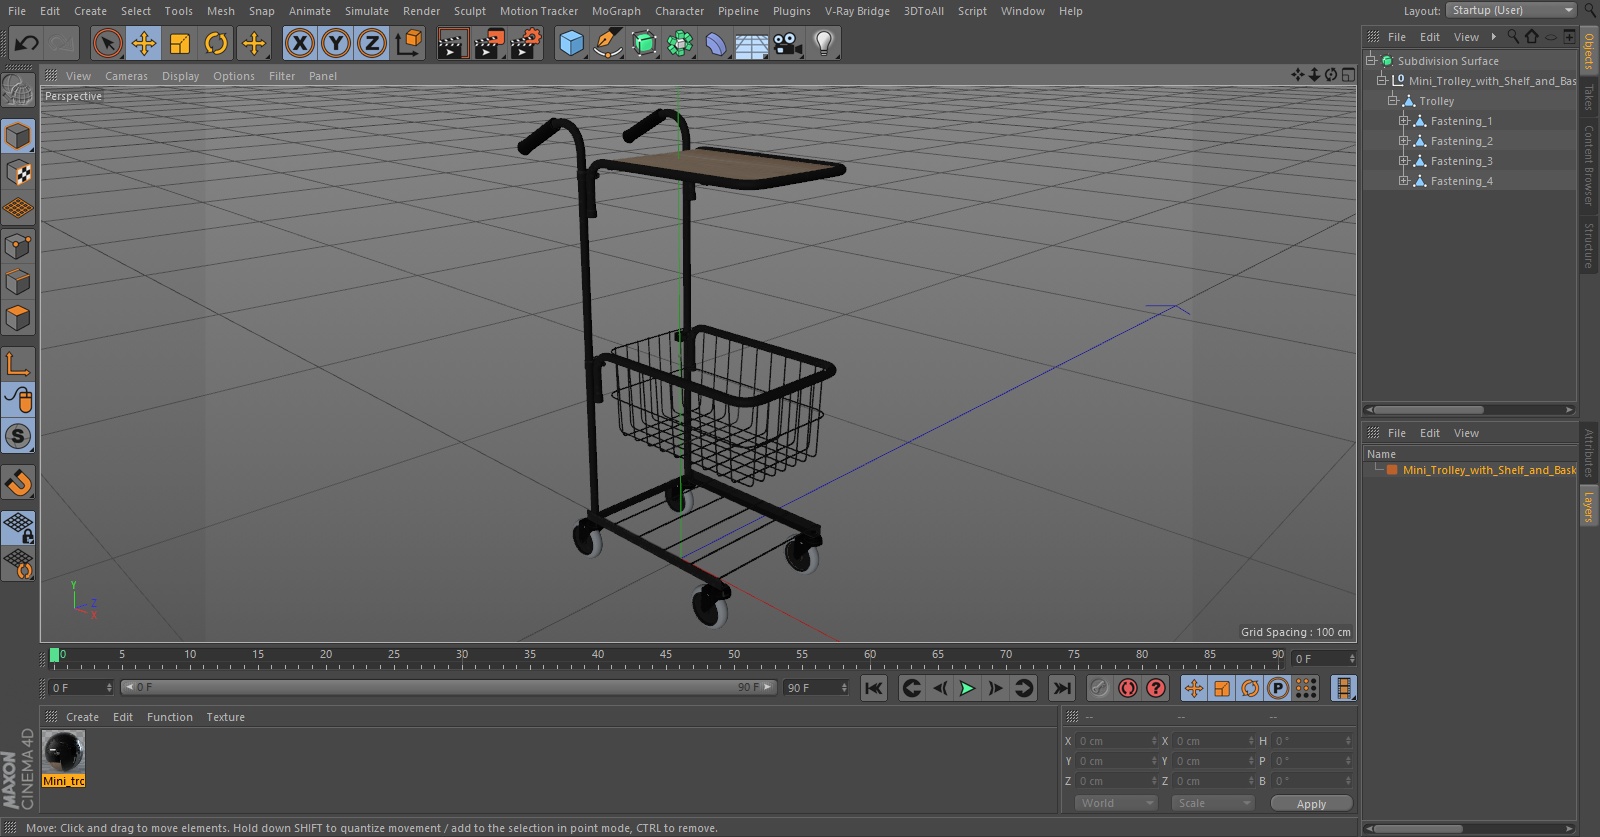This screenshot has height=837, width=1600.
Task: Open the Scale mode dropdown
Action: coord(1212,803)
